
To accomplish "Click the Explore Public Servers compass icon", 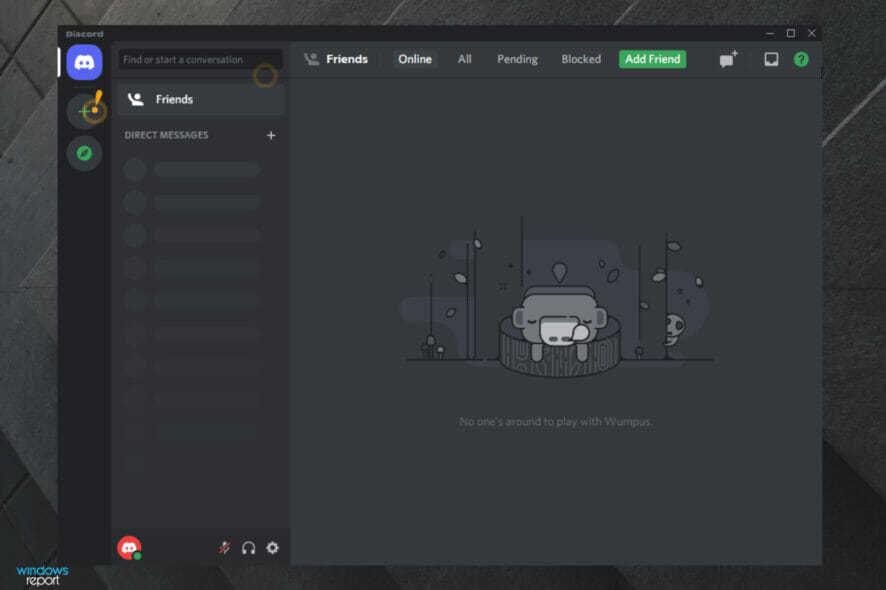I will point(84,152).
